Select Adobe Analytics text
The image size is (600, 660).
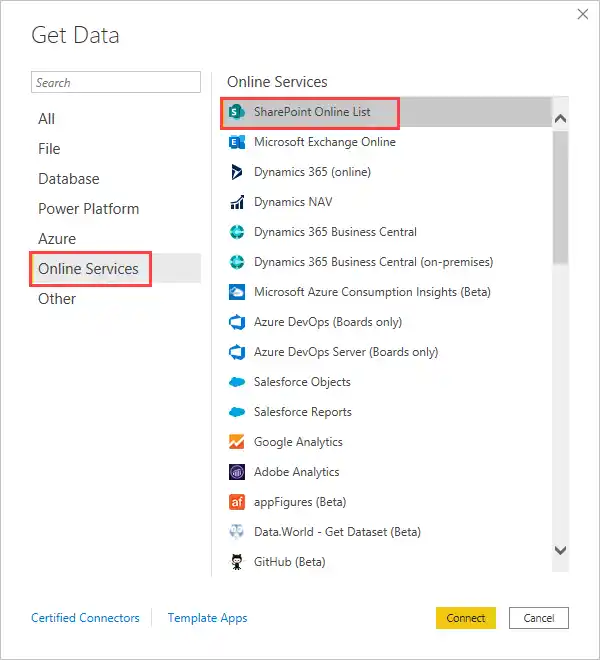click(296, 472)
